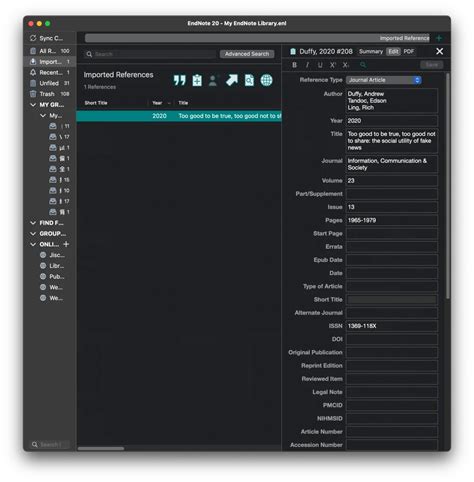The width and height of the screenshot is (474, 482).
Task: Toggle italic formatting
Action: [307, 65]
